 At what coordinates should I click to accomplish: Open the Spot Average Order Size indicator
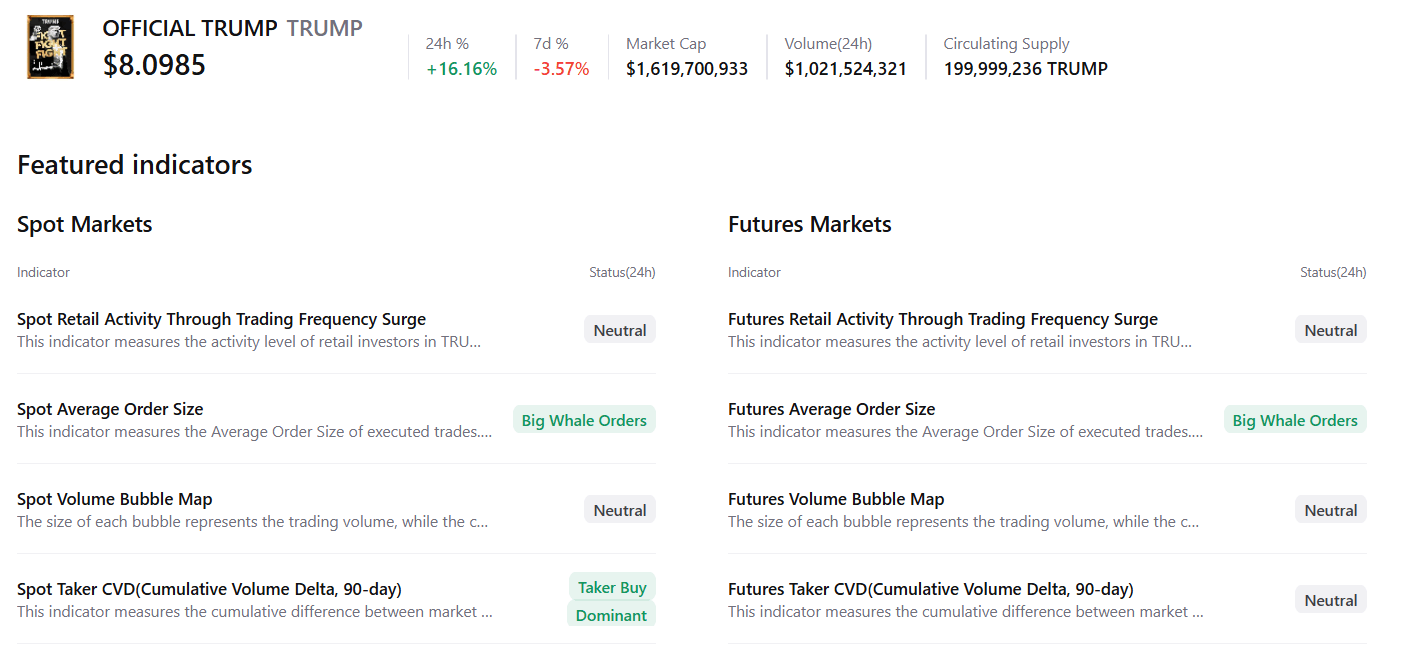tap(110, 409)
